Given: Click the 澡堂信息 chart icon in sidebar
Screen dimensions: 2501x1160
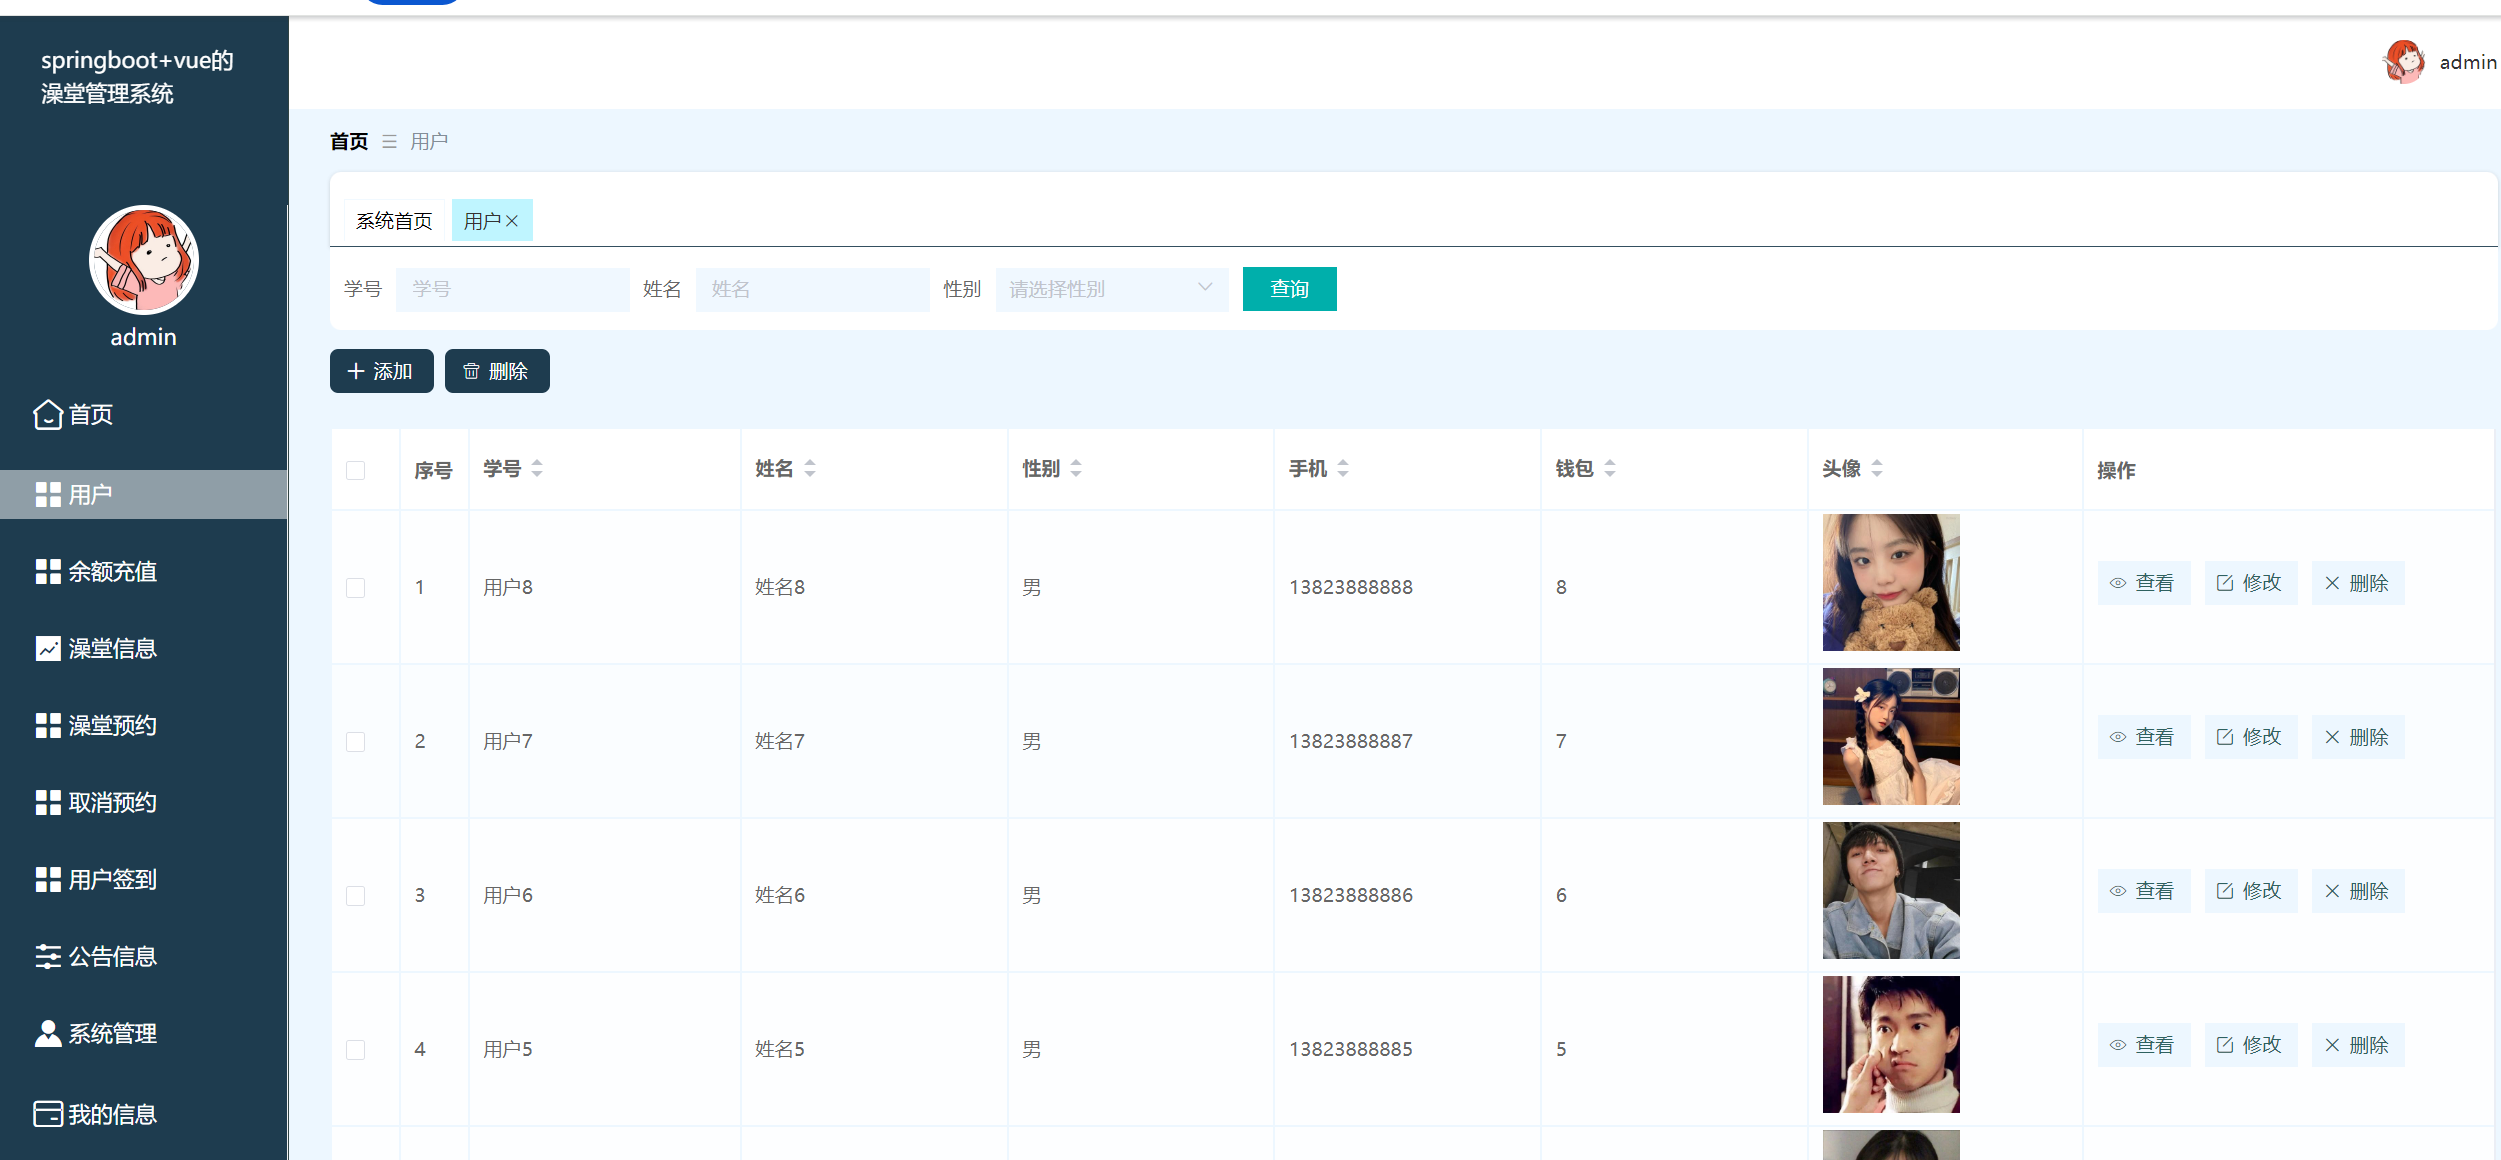Looking at the screenshot, I should tap(48, 648).
